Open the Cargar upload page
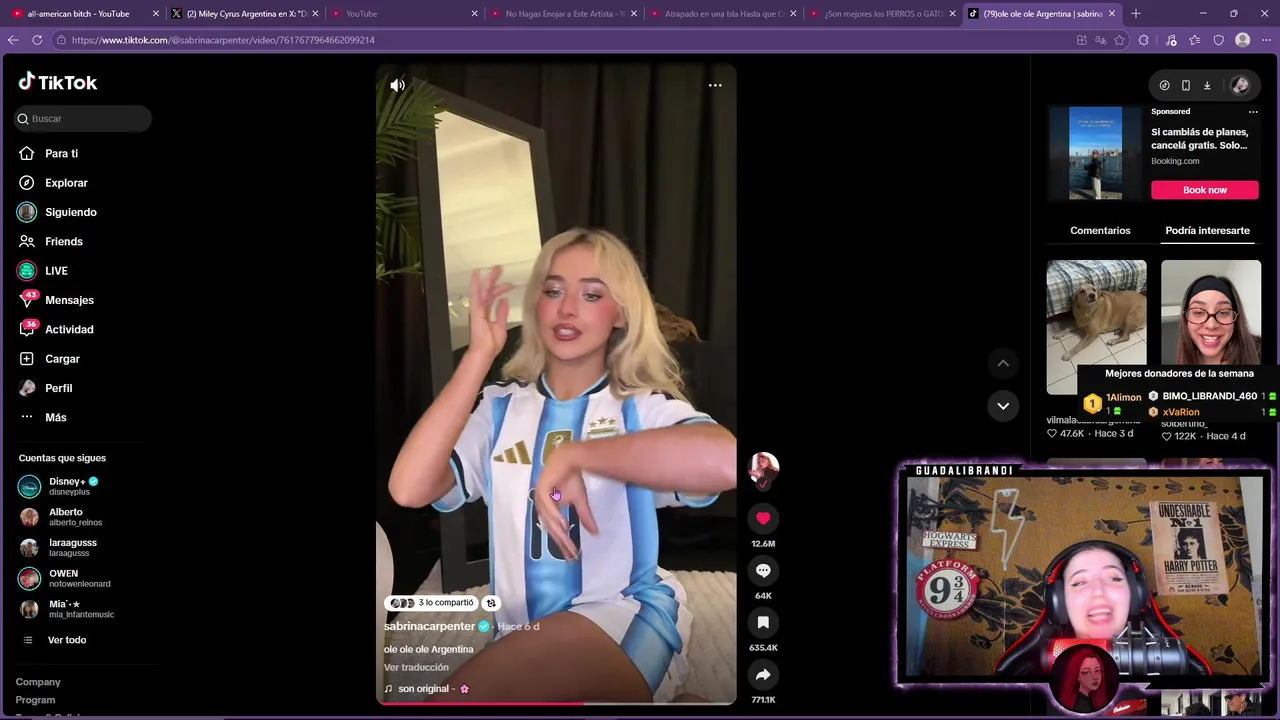The image size is (1280, 720). pos(62,359)
